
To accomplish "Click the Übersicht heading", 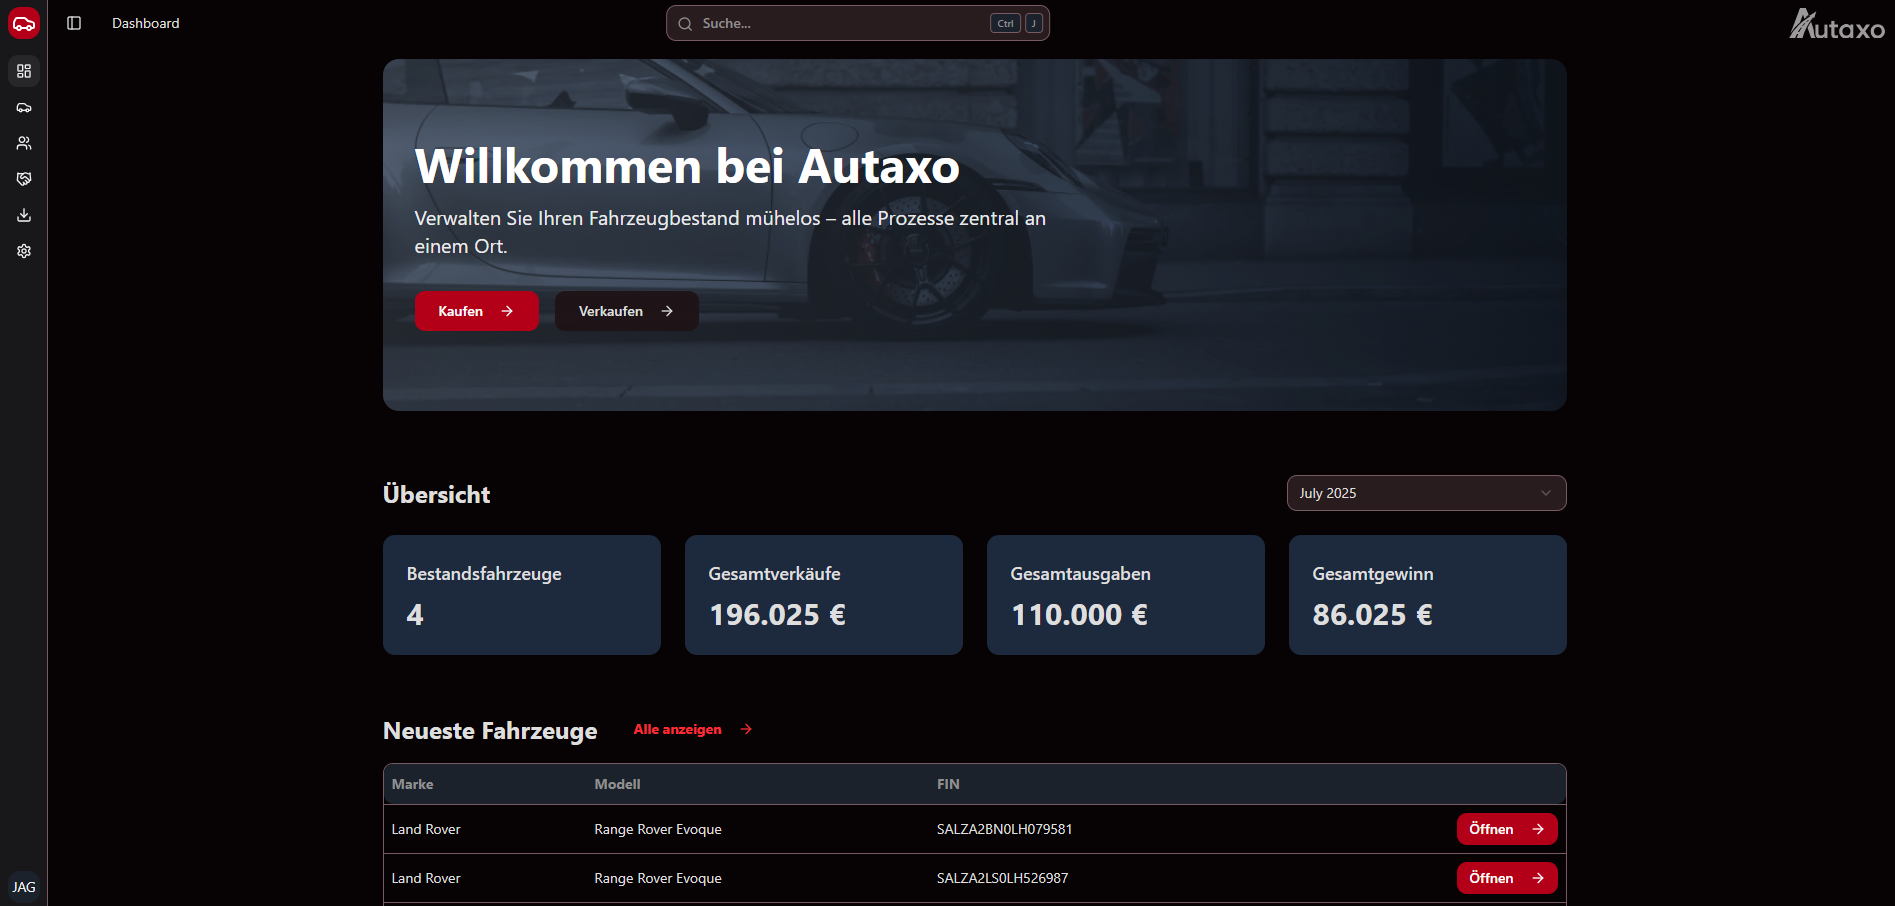I will pyautogui.click(x=437, y=494).
